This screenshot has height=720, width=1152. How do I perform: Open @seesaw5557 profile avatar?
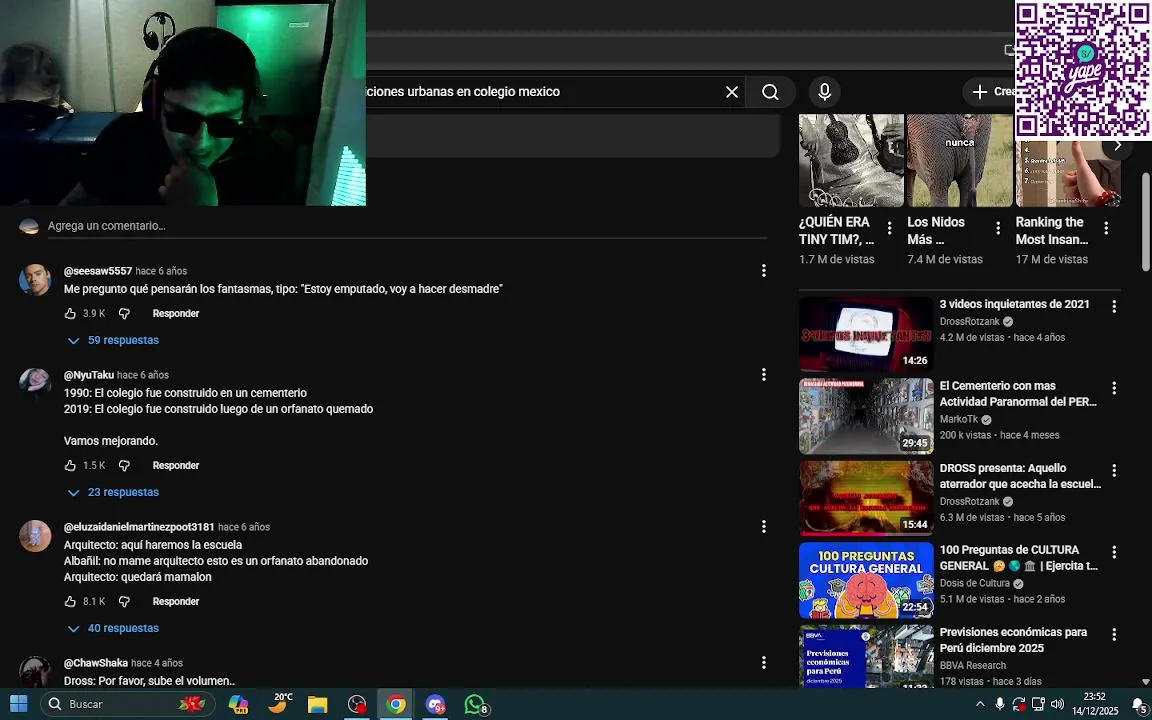coord(35,280)
